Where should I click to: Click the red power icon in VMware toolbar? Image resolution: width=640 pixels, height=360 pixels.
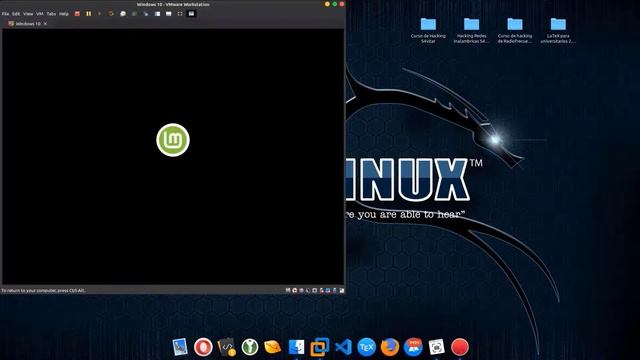[77, 14]
